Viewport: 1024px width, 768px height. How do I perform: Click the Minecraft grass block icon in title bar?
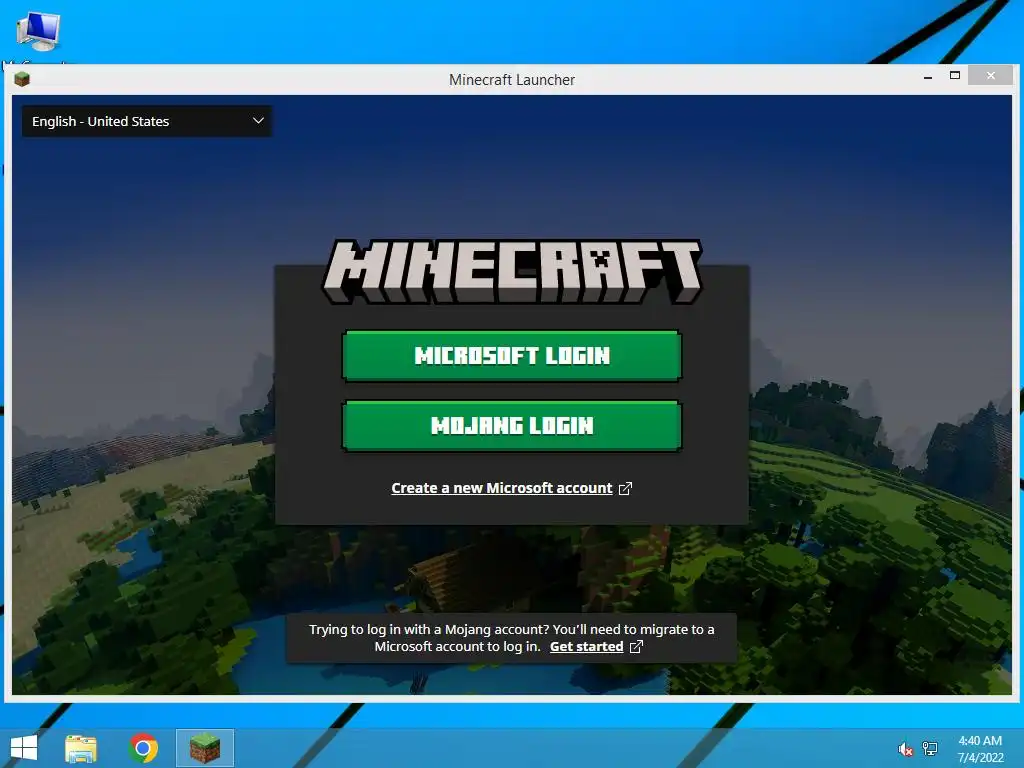pos(22,80)
